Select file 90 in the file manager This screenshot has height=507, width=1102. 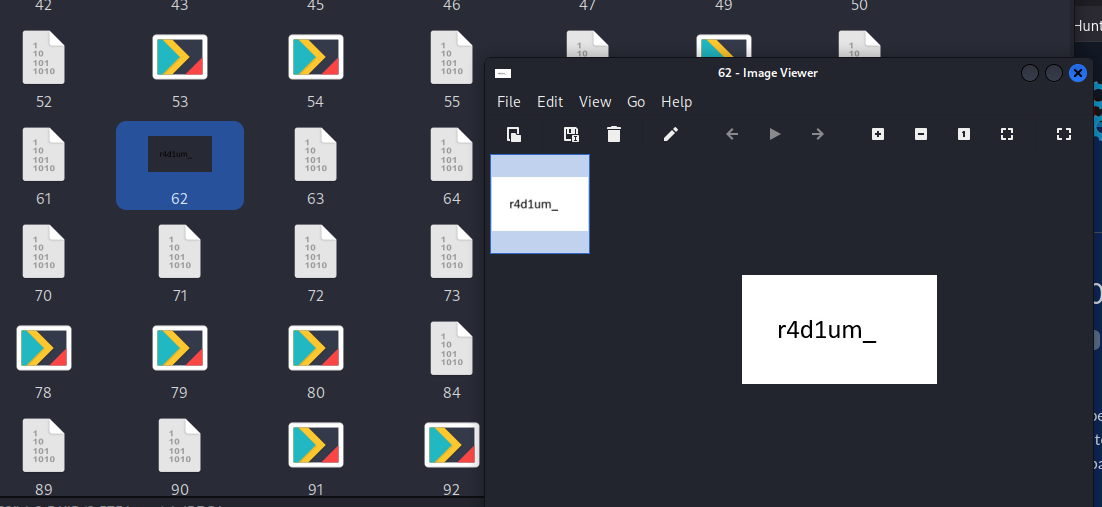click(x=180, y=457)
